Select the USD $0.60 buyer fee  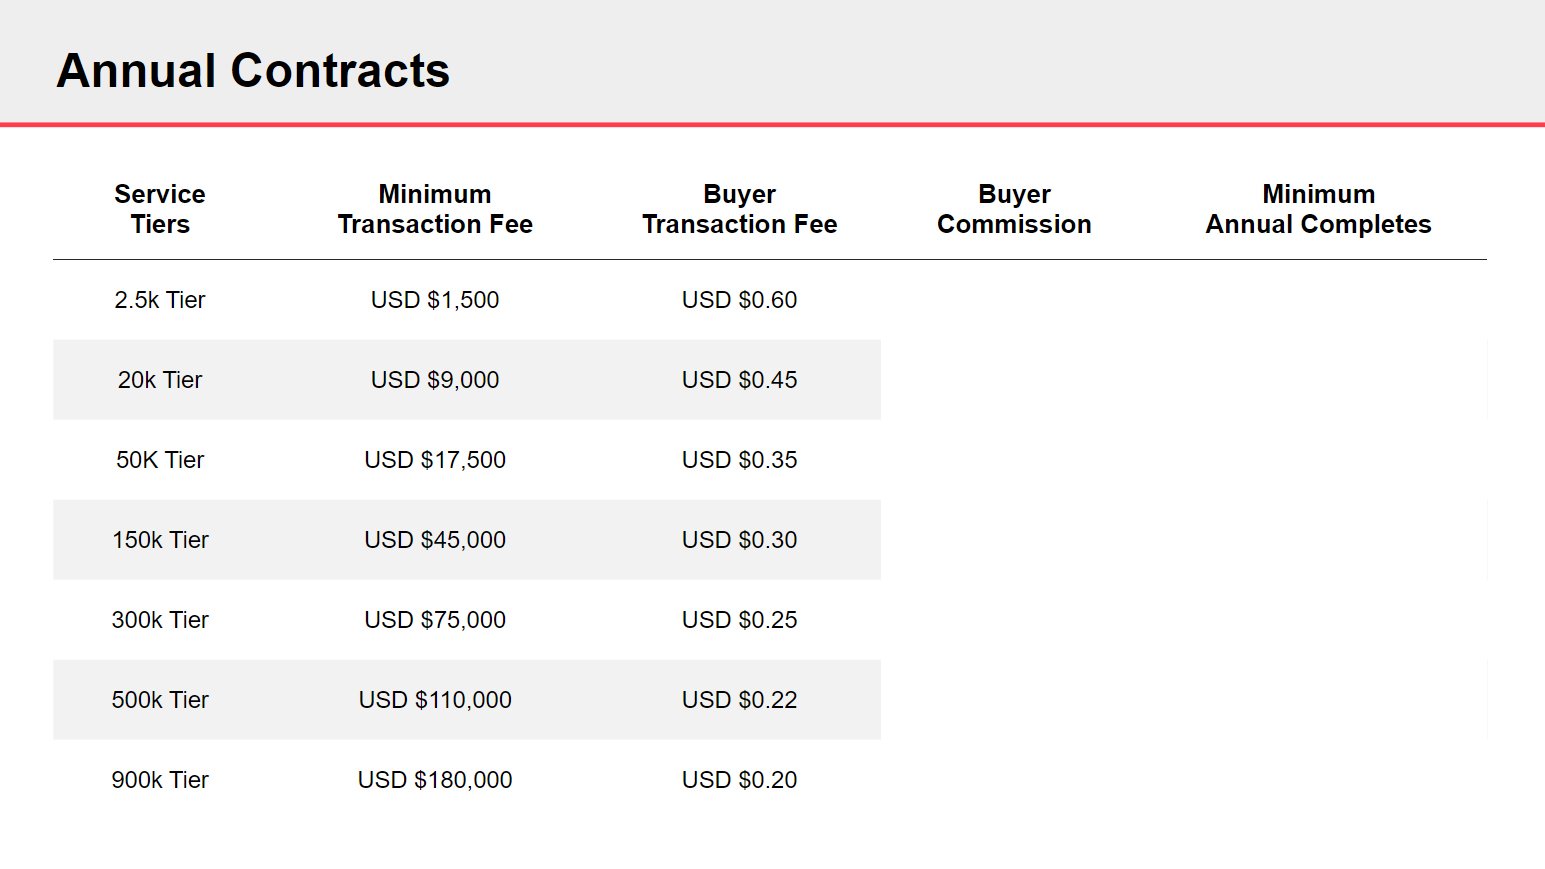[x=739, y=300]
